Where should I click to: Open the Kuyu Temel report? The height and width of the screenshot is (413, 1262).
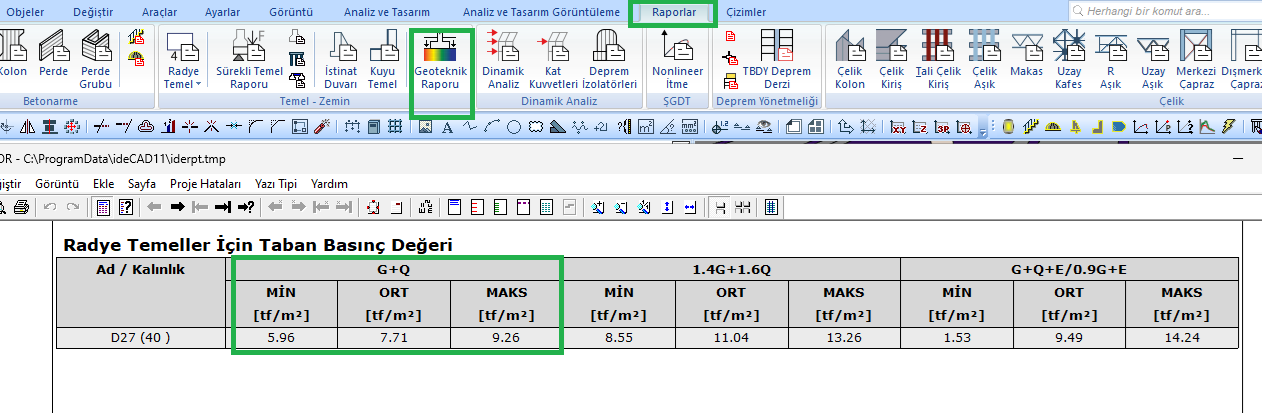pos(383,60)
